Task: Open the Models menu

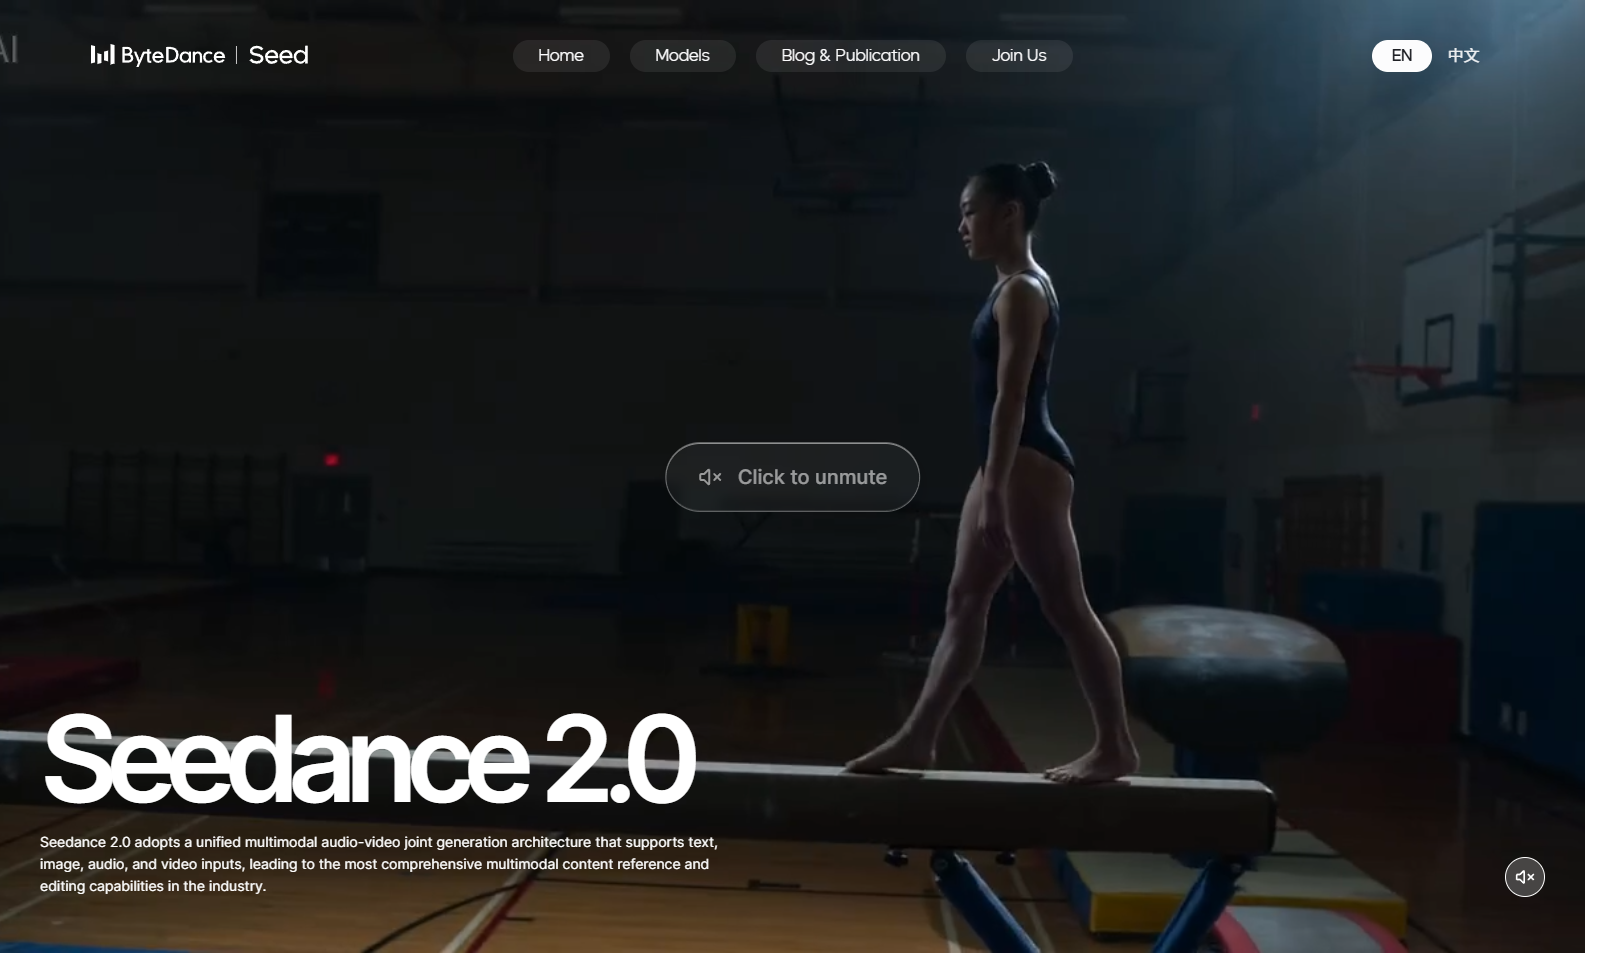Action: pos(683,56)
